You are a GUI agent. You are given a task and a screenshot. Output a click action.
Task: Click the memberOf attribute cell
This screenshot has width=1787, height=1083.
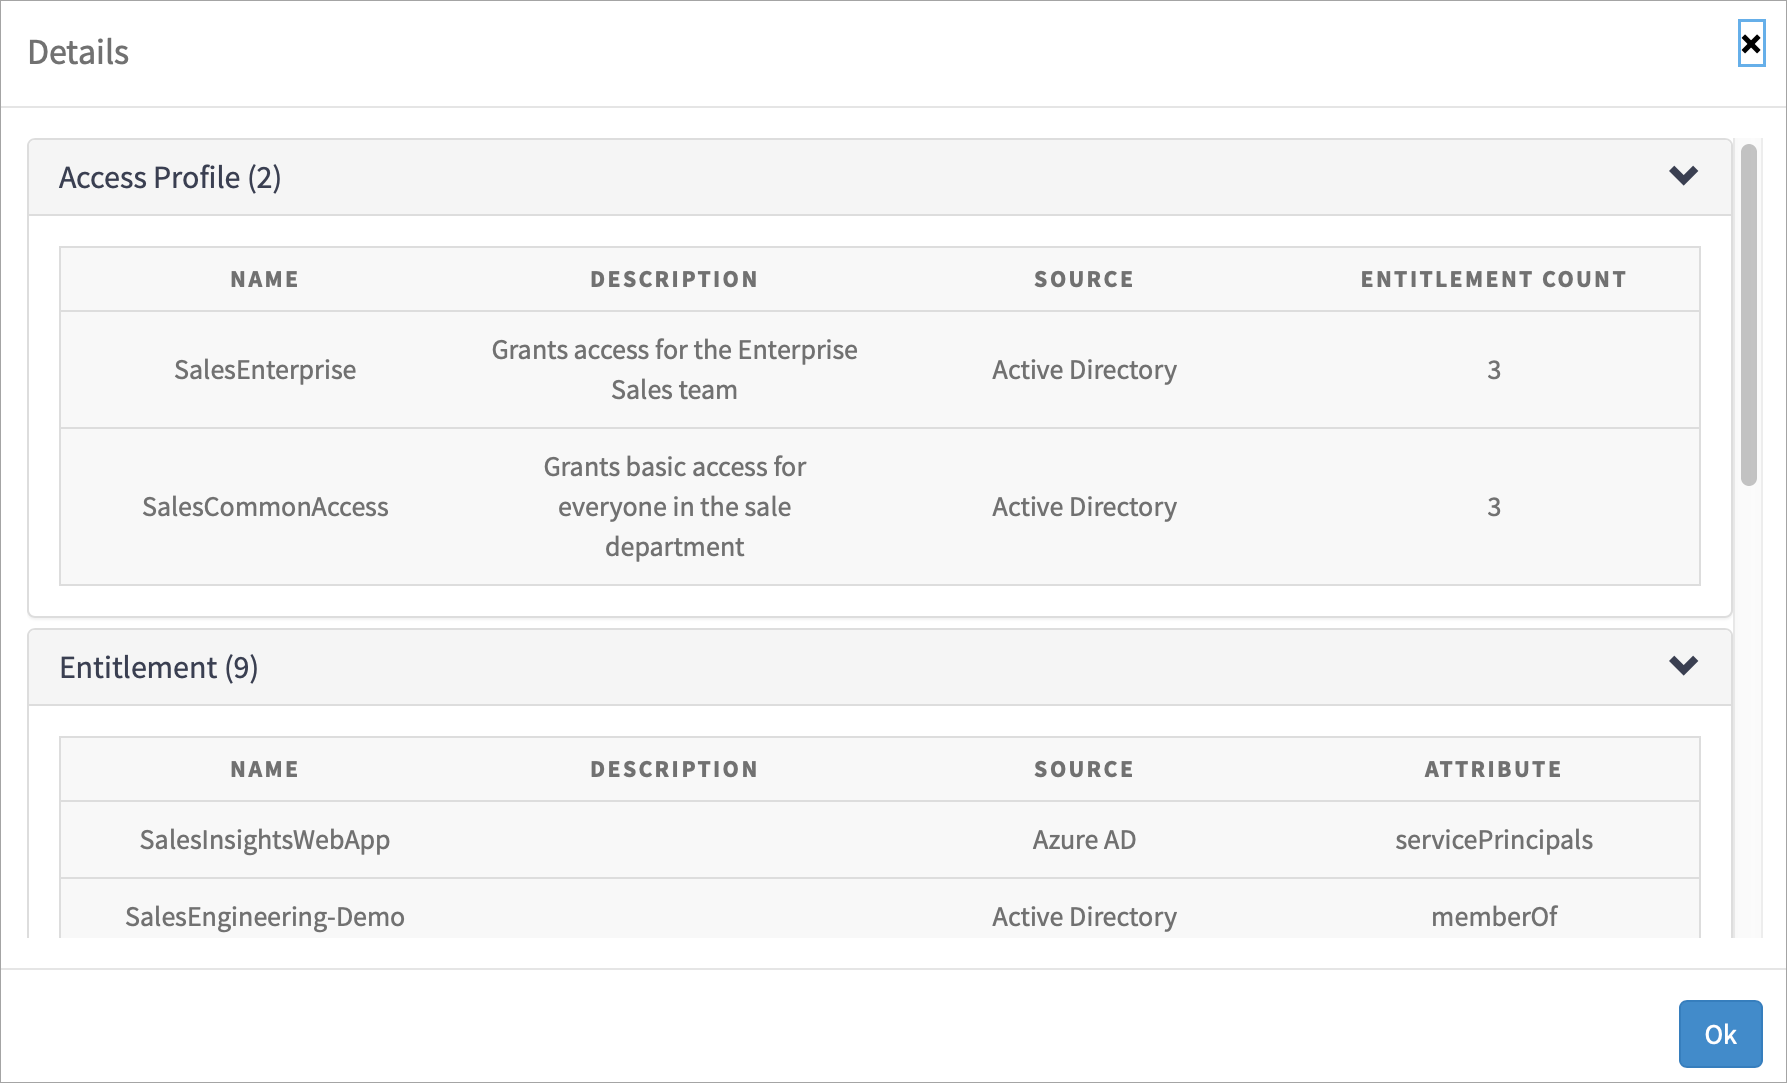(x=1494, y=917)
